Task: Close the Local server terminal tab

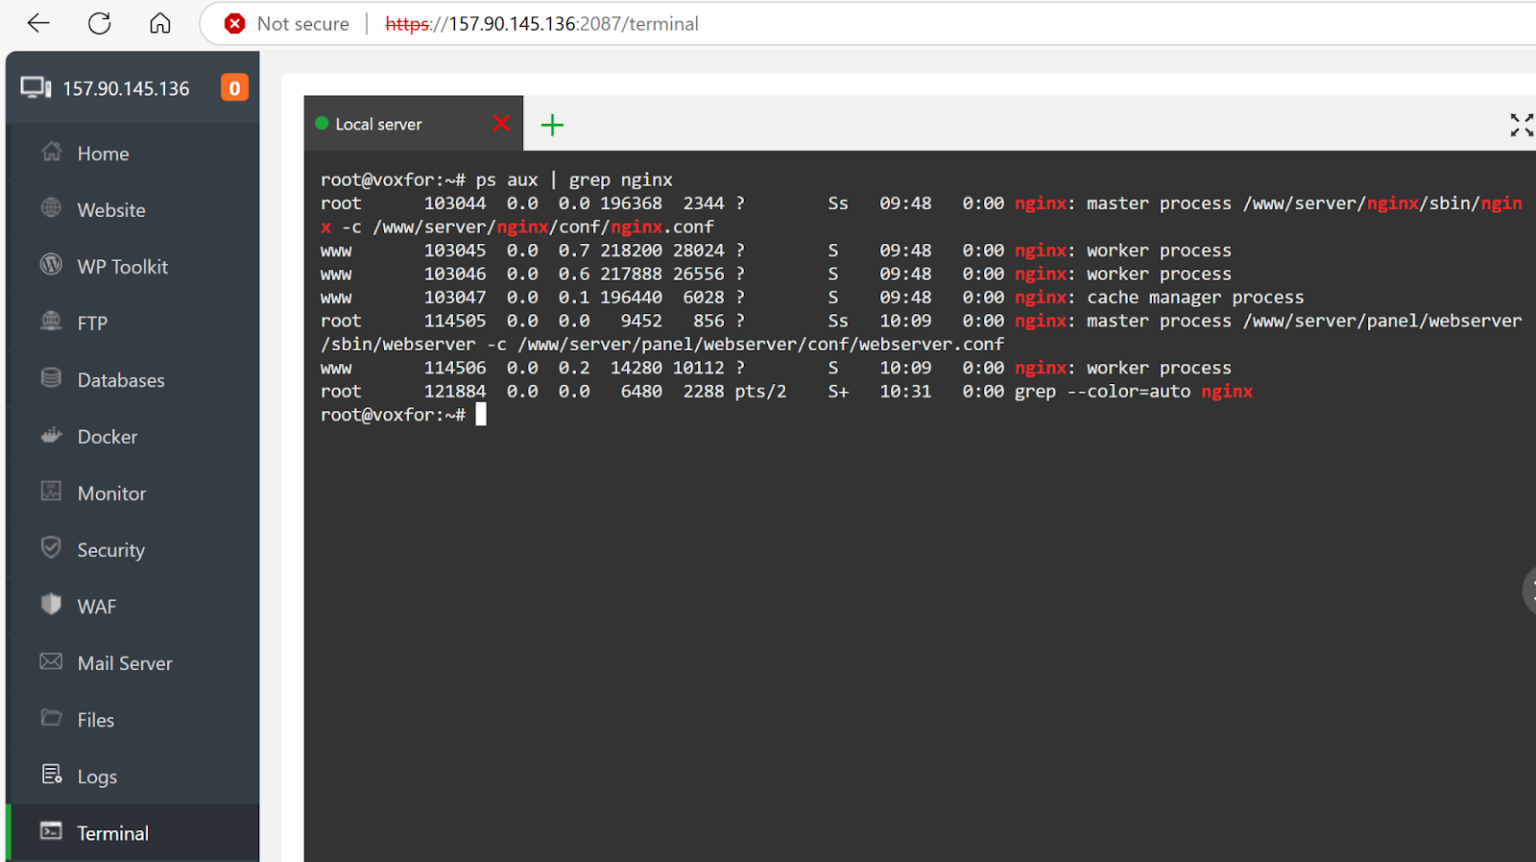Action: coord(500,124)
